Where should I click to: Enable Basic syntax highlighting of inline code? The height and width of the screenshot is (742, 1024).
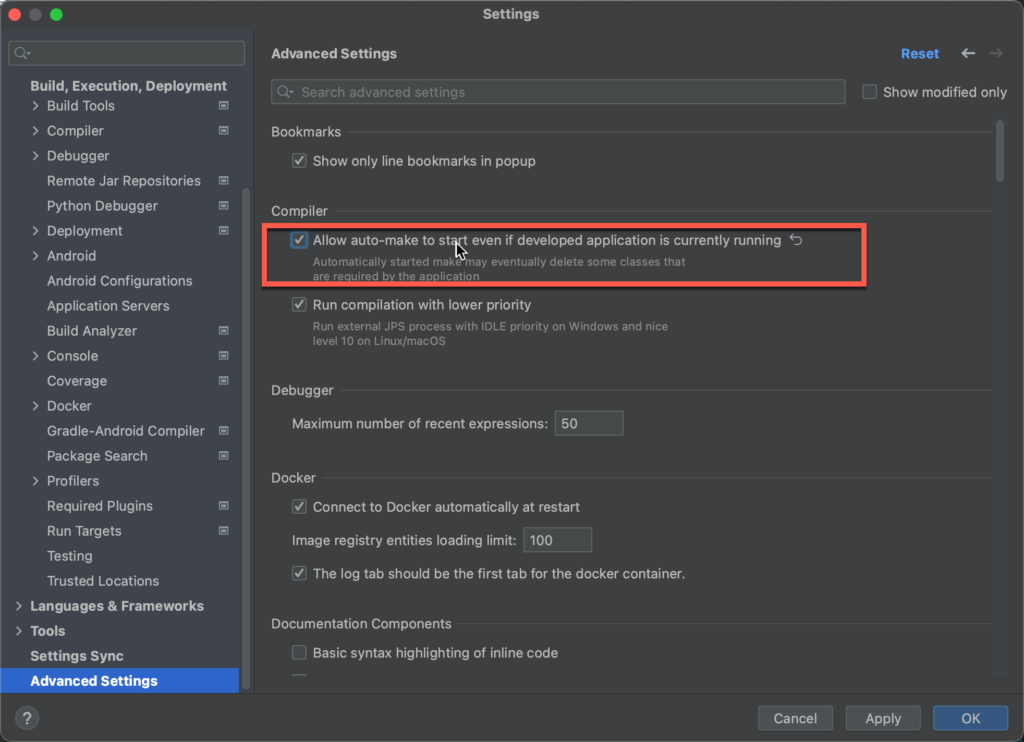(299, 653)
